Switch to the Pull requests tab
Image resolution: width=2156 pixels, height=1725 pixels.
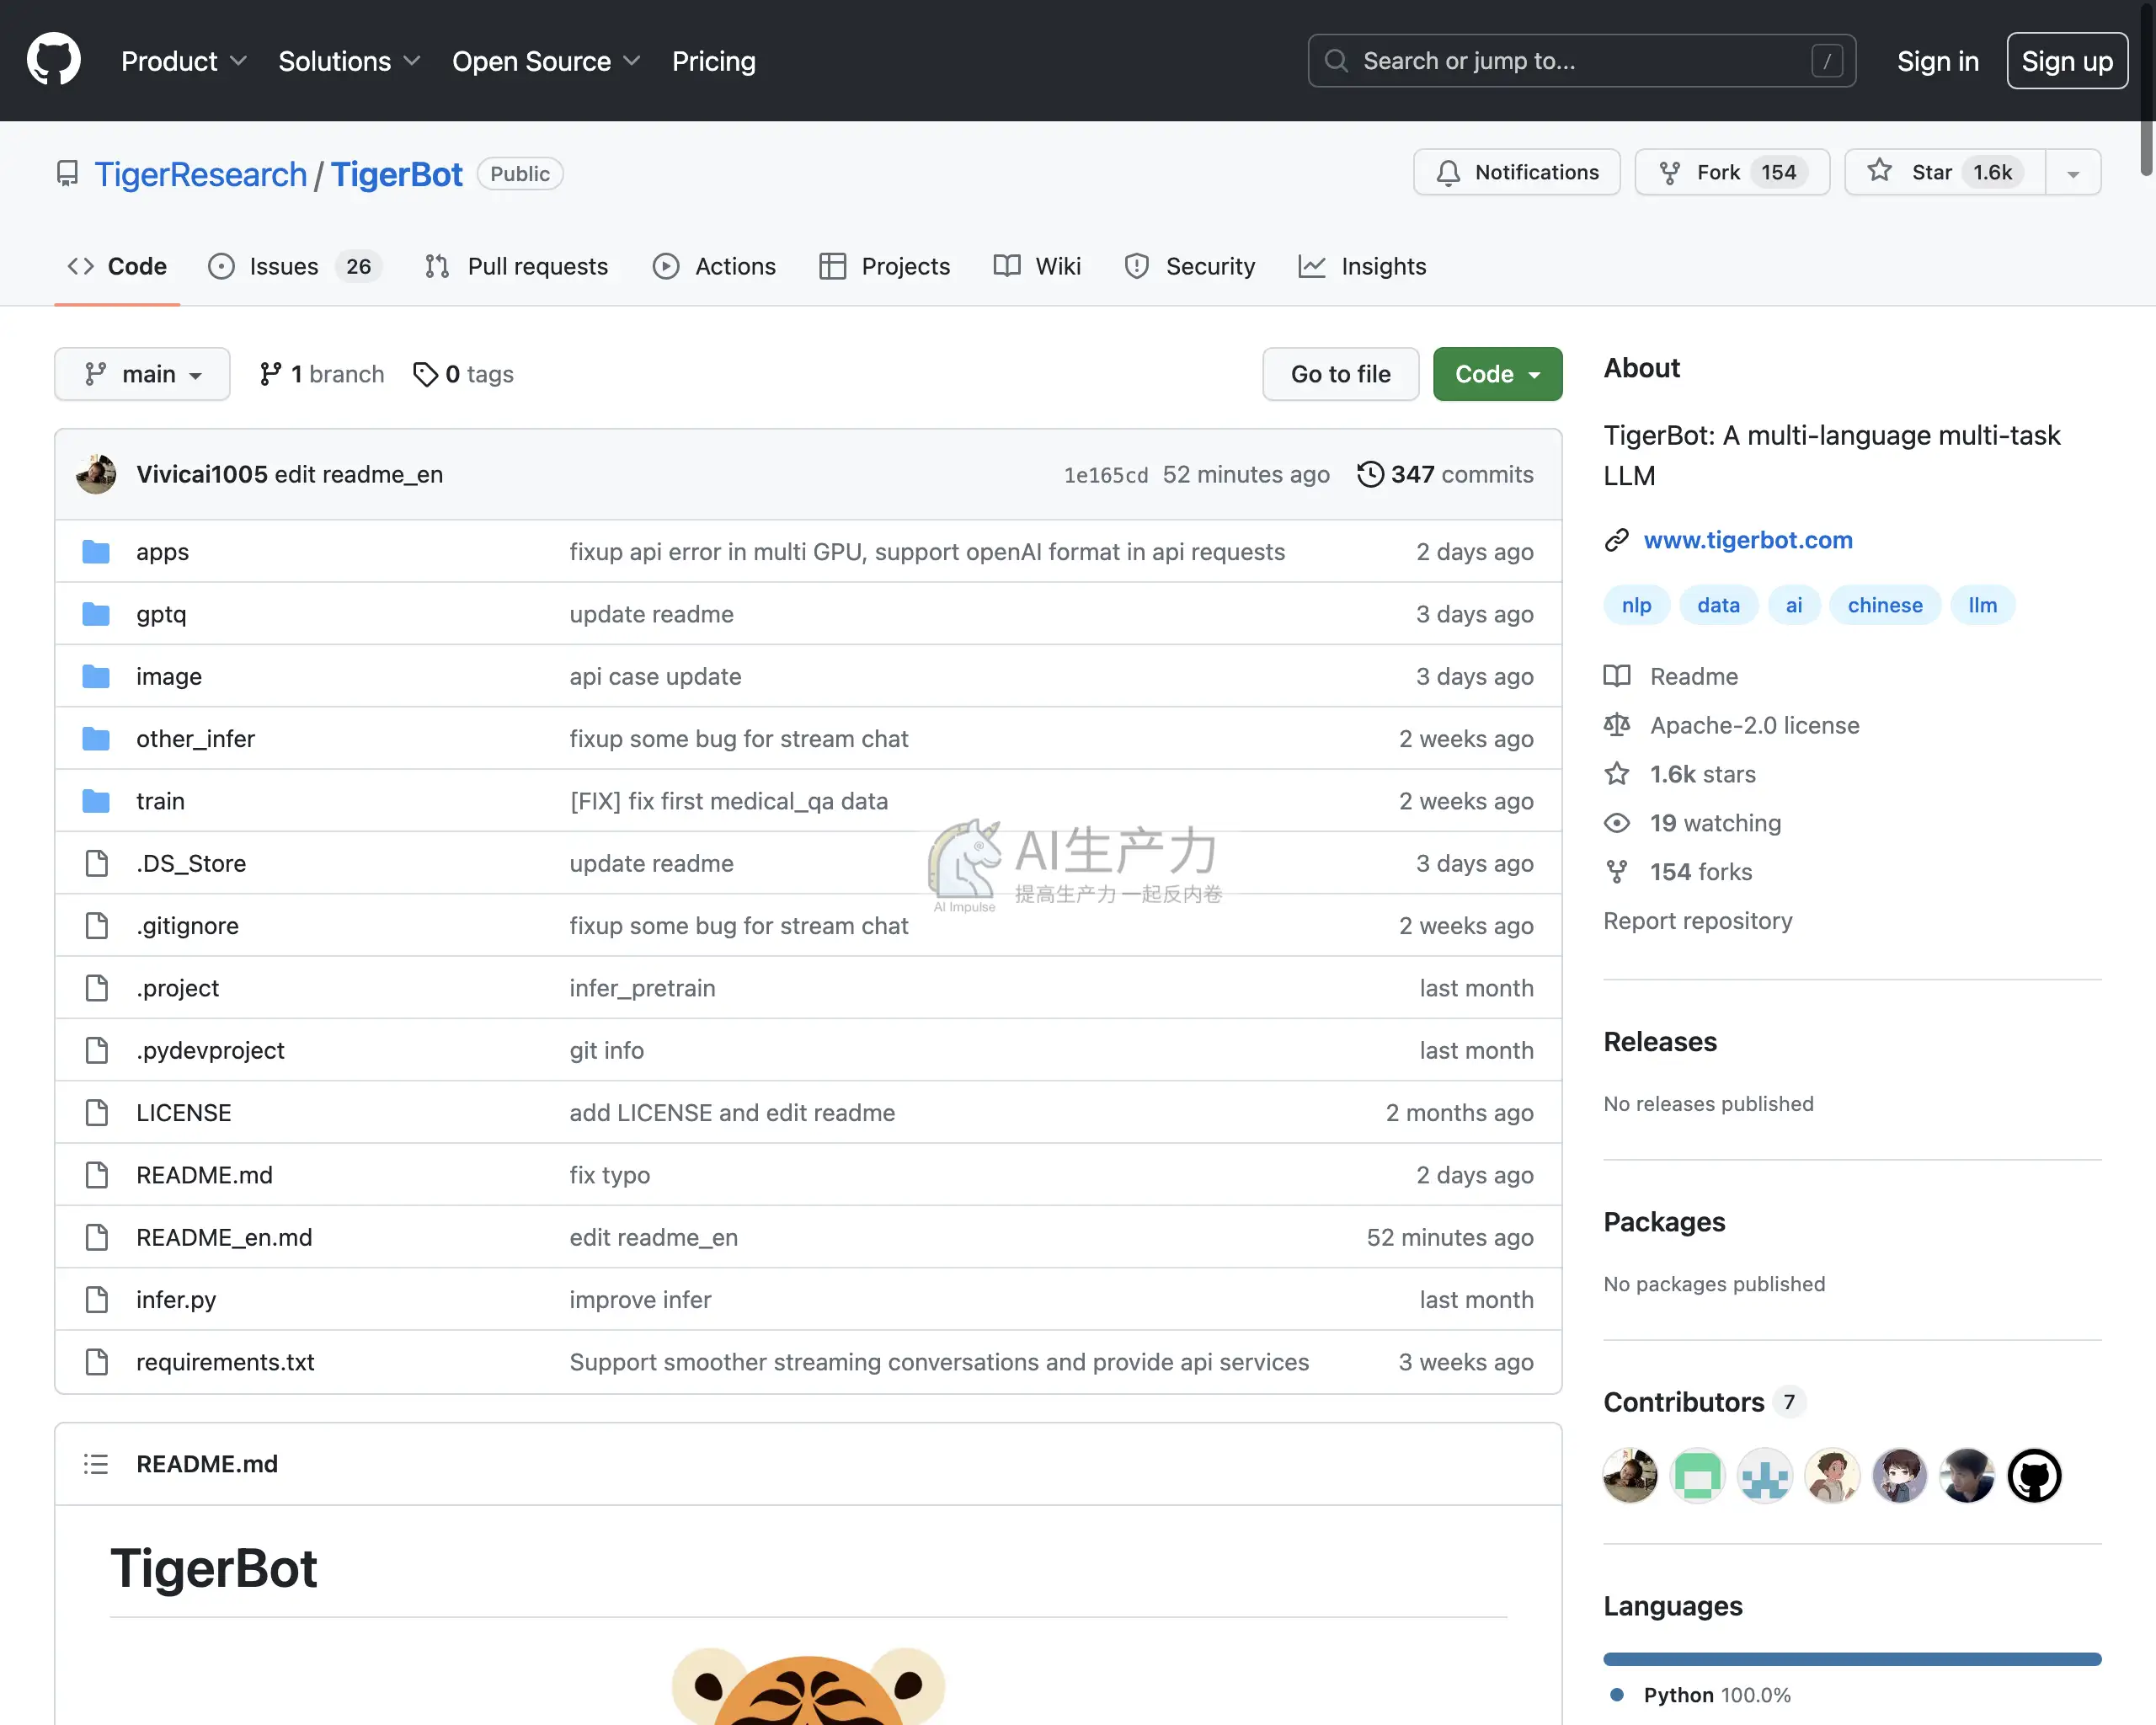516,266
